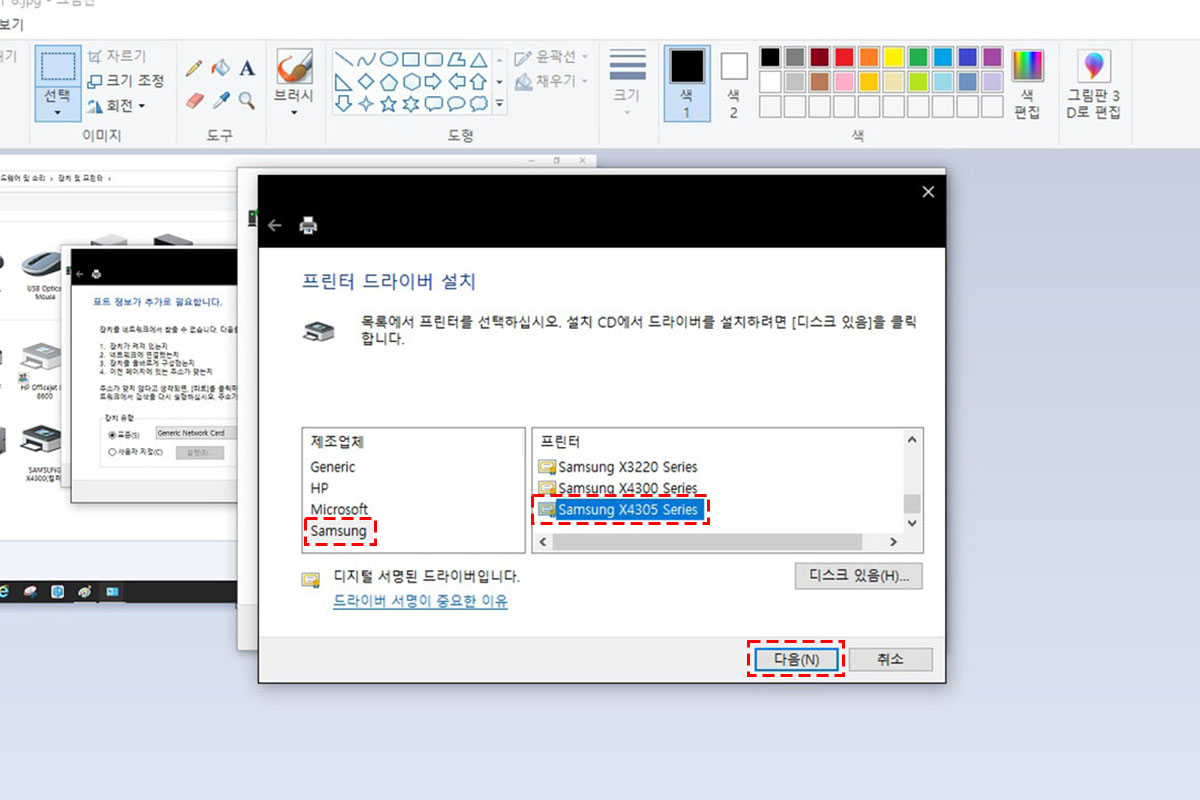Viewport: 1200px width, 800px height.
Task: Pick the Line shape
Action: click(x=343, y=60)
